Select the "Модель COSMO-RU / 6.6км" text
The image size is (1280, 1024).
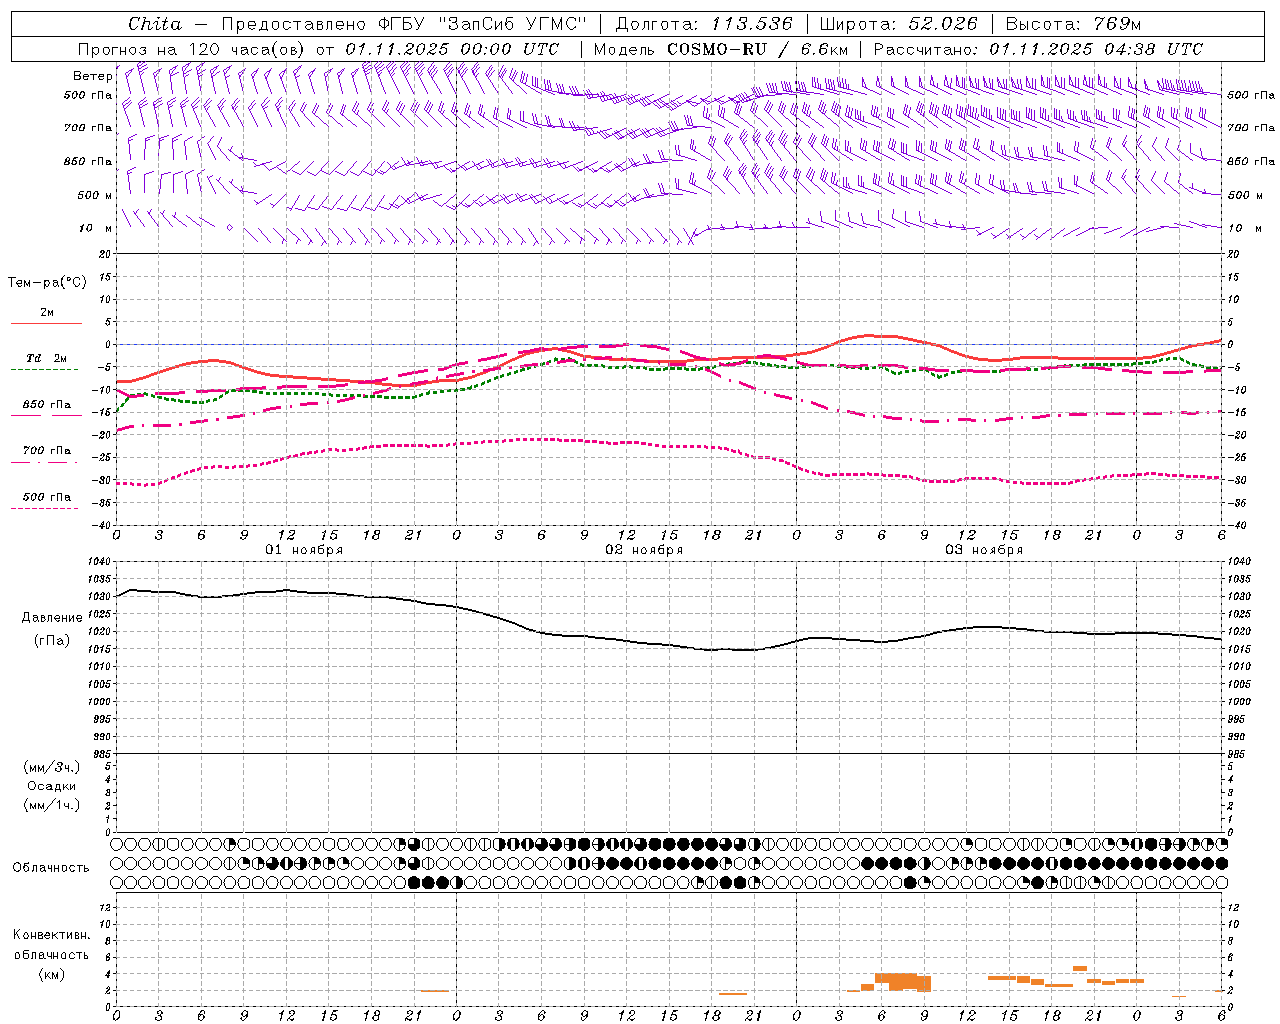[x=721, y=49]
